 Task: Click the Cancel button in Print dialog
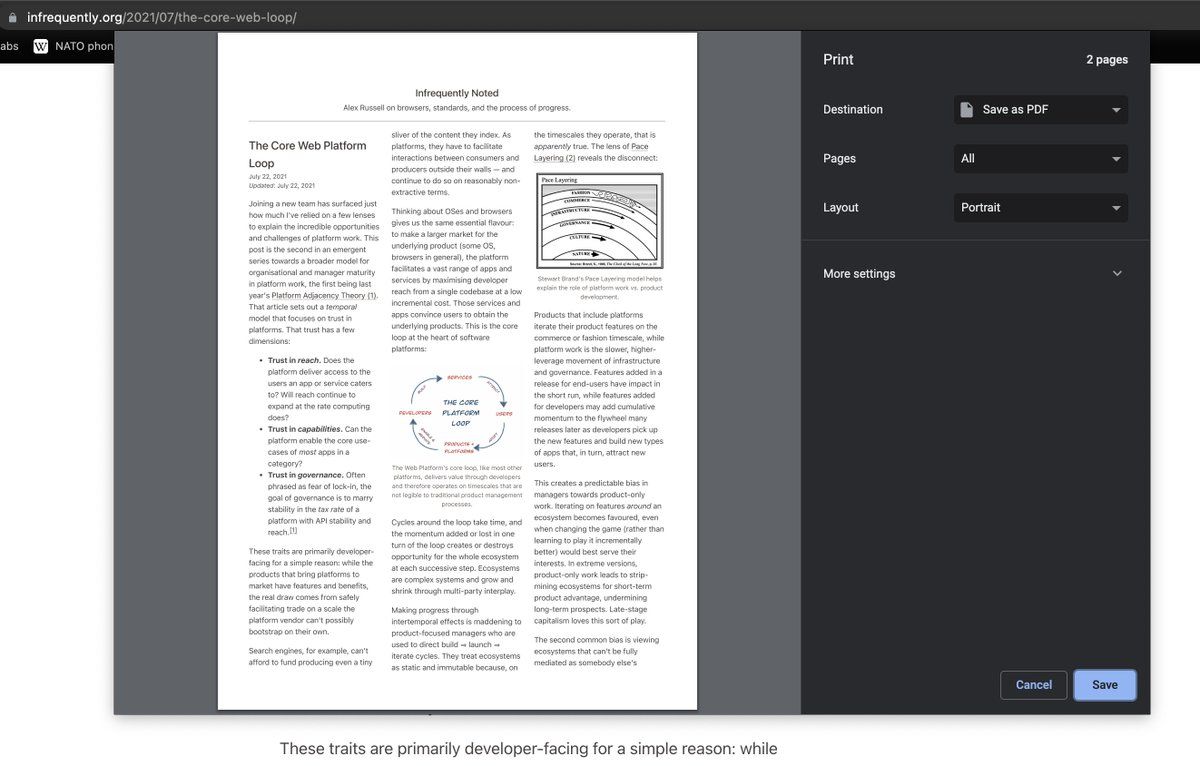coord(1033,685)
